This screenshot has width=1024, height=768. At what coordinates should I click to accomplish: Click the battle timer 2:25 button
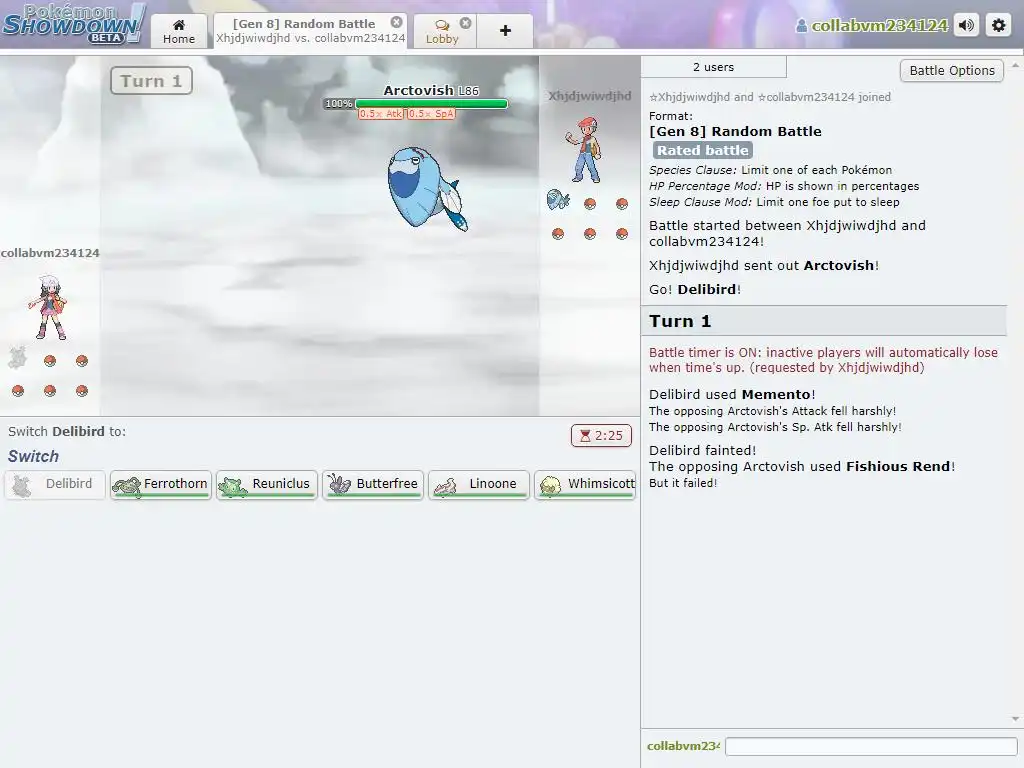pyautogui.click(x=601, y=436)
